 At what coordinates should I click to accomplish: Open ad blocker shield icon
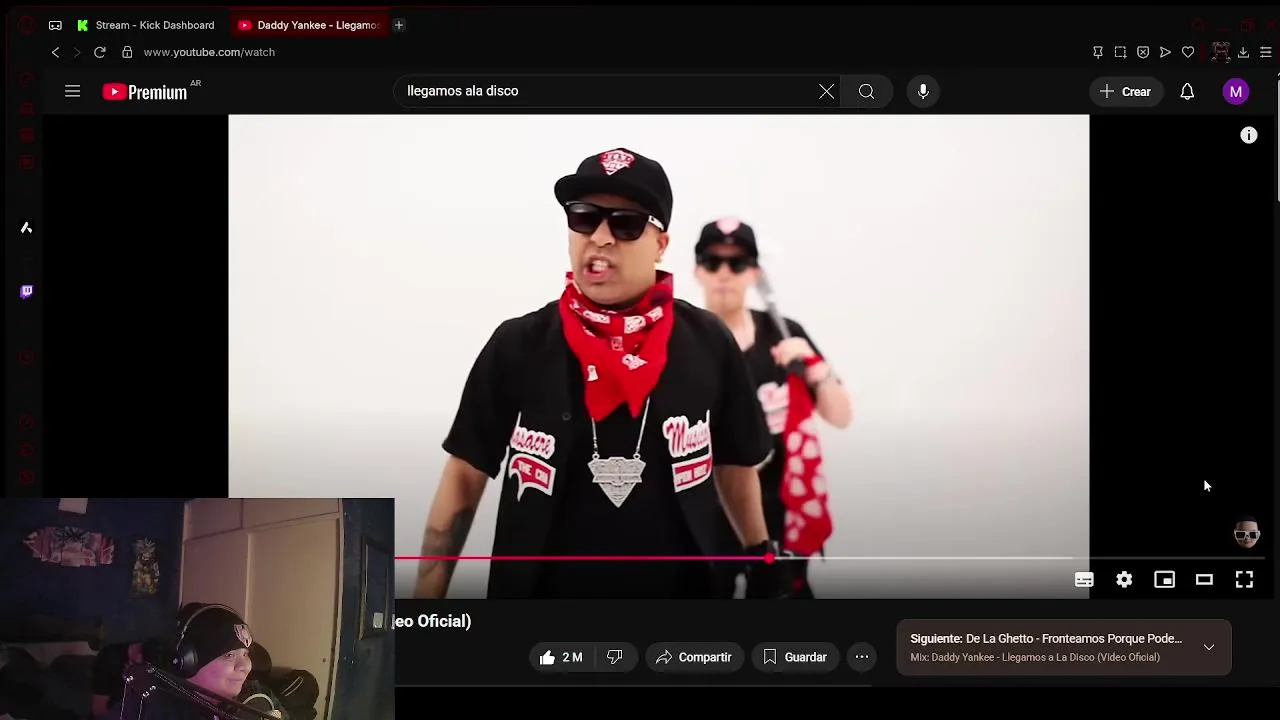click(1143, 52)
